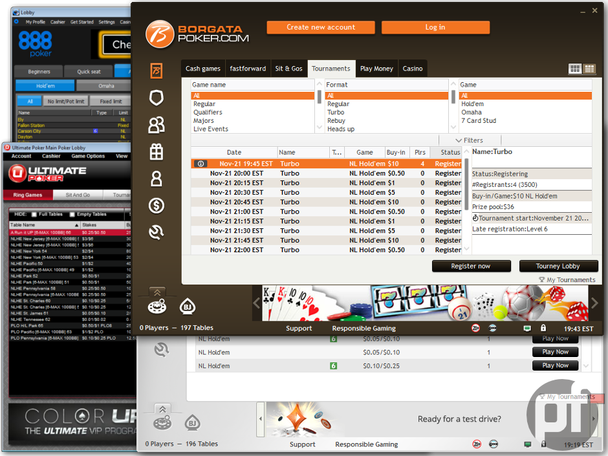The height and width of the screenshot is (456, 608).
Task: Launch the blackjack BJ spade icon in Borgata window
Action: click(187, 307)
